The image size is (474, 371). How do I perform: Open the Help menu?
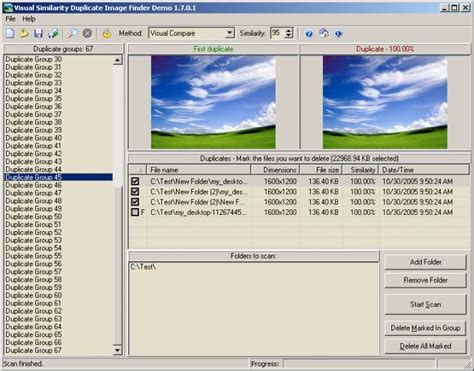click(x=29, y=19)
